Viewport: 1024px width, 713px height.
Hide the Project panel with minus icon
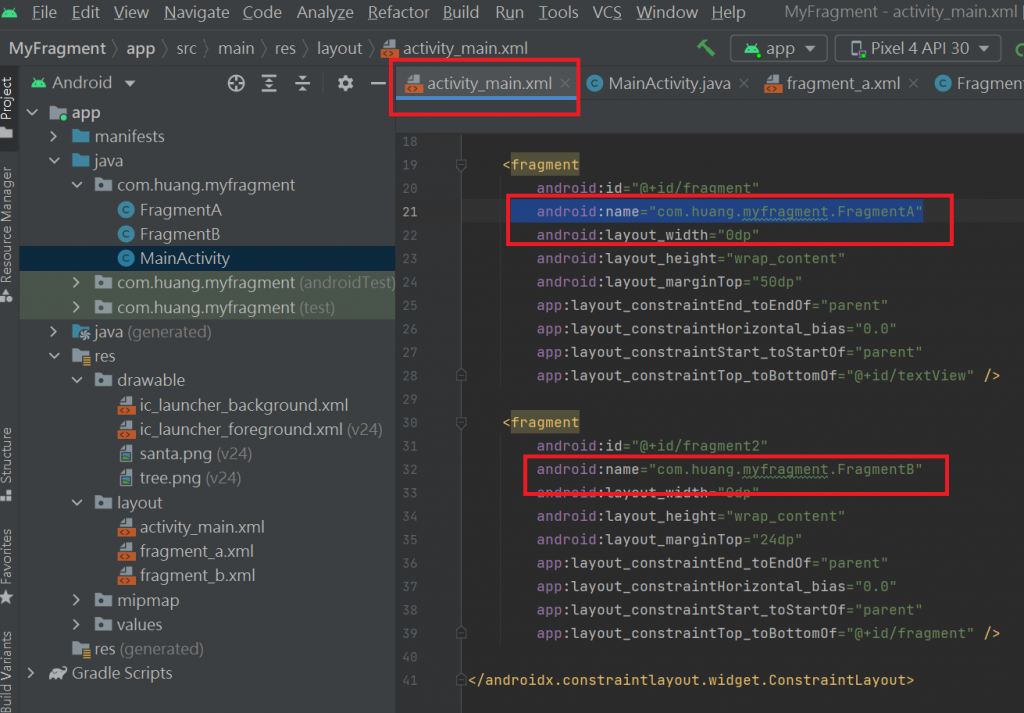point(377,83)
